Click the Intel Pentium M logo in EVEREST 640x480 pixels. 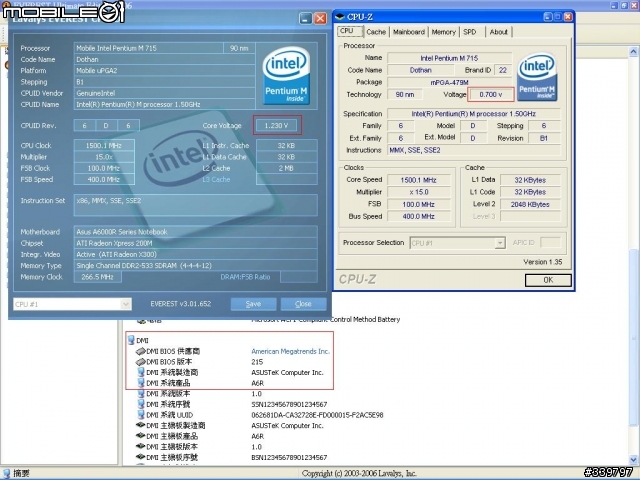pos(286,76)
